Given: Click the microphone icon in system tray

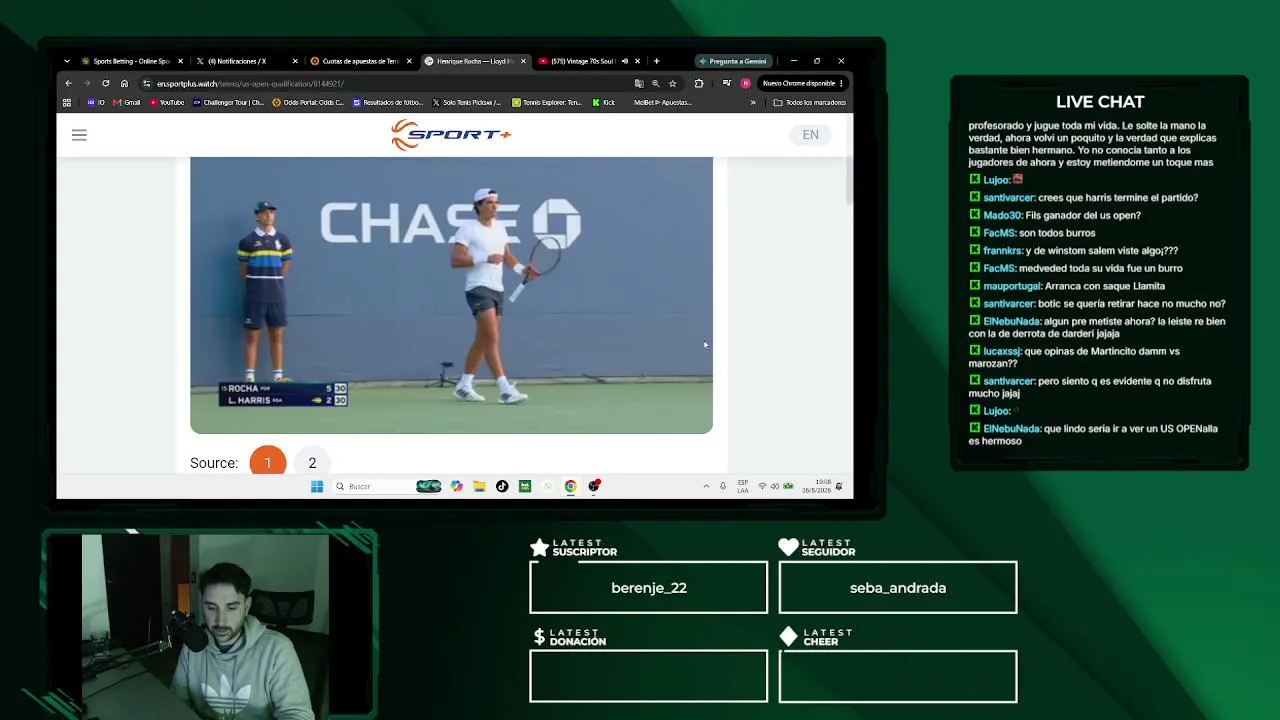Looking at the screenshot, I should [723, 486].
